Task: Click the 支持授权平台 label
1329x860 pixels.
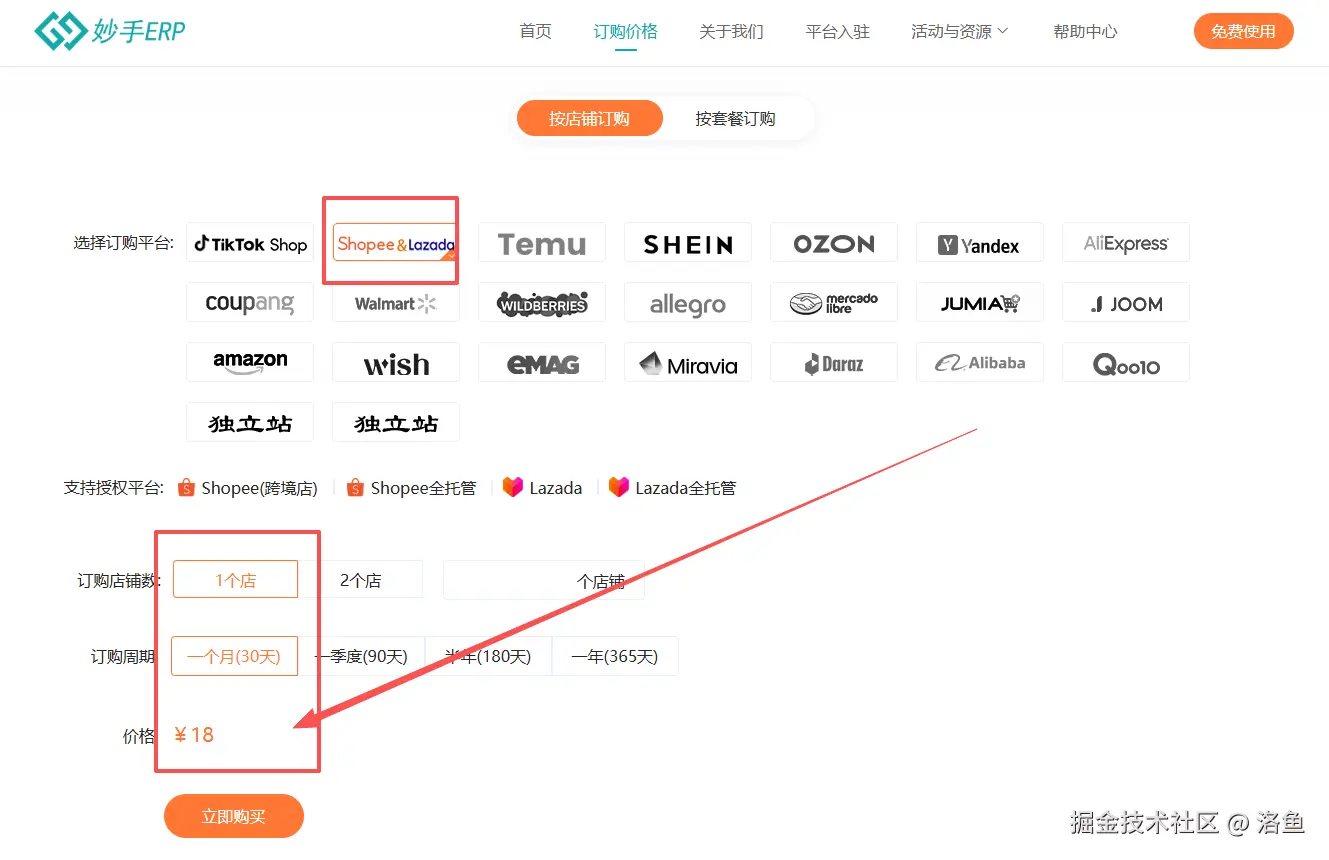Action: (113, 488)
